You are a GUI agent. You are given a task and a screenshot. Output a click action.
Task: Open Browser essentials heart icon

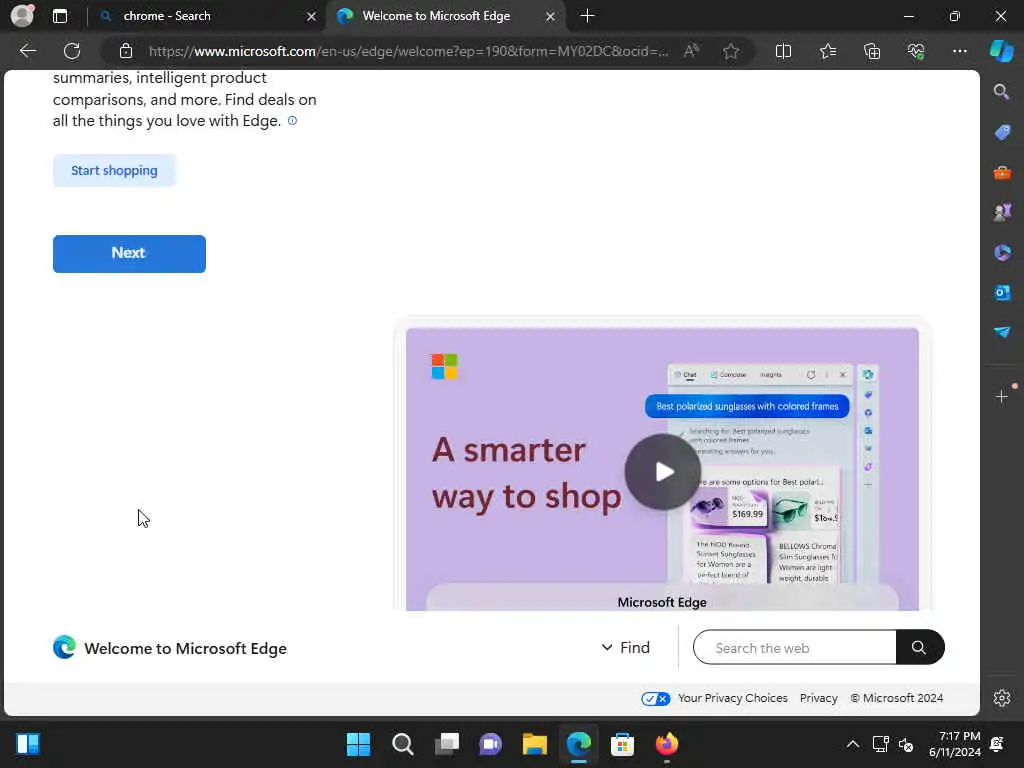pos(916,51)
